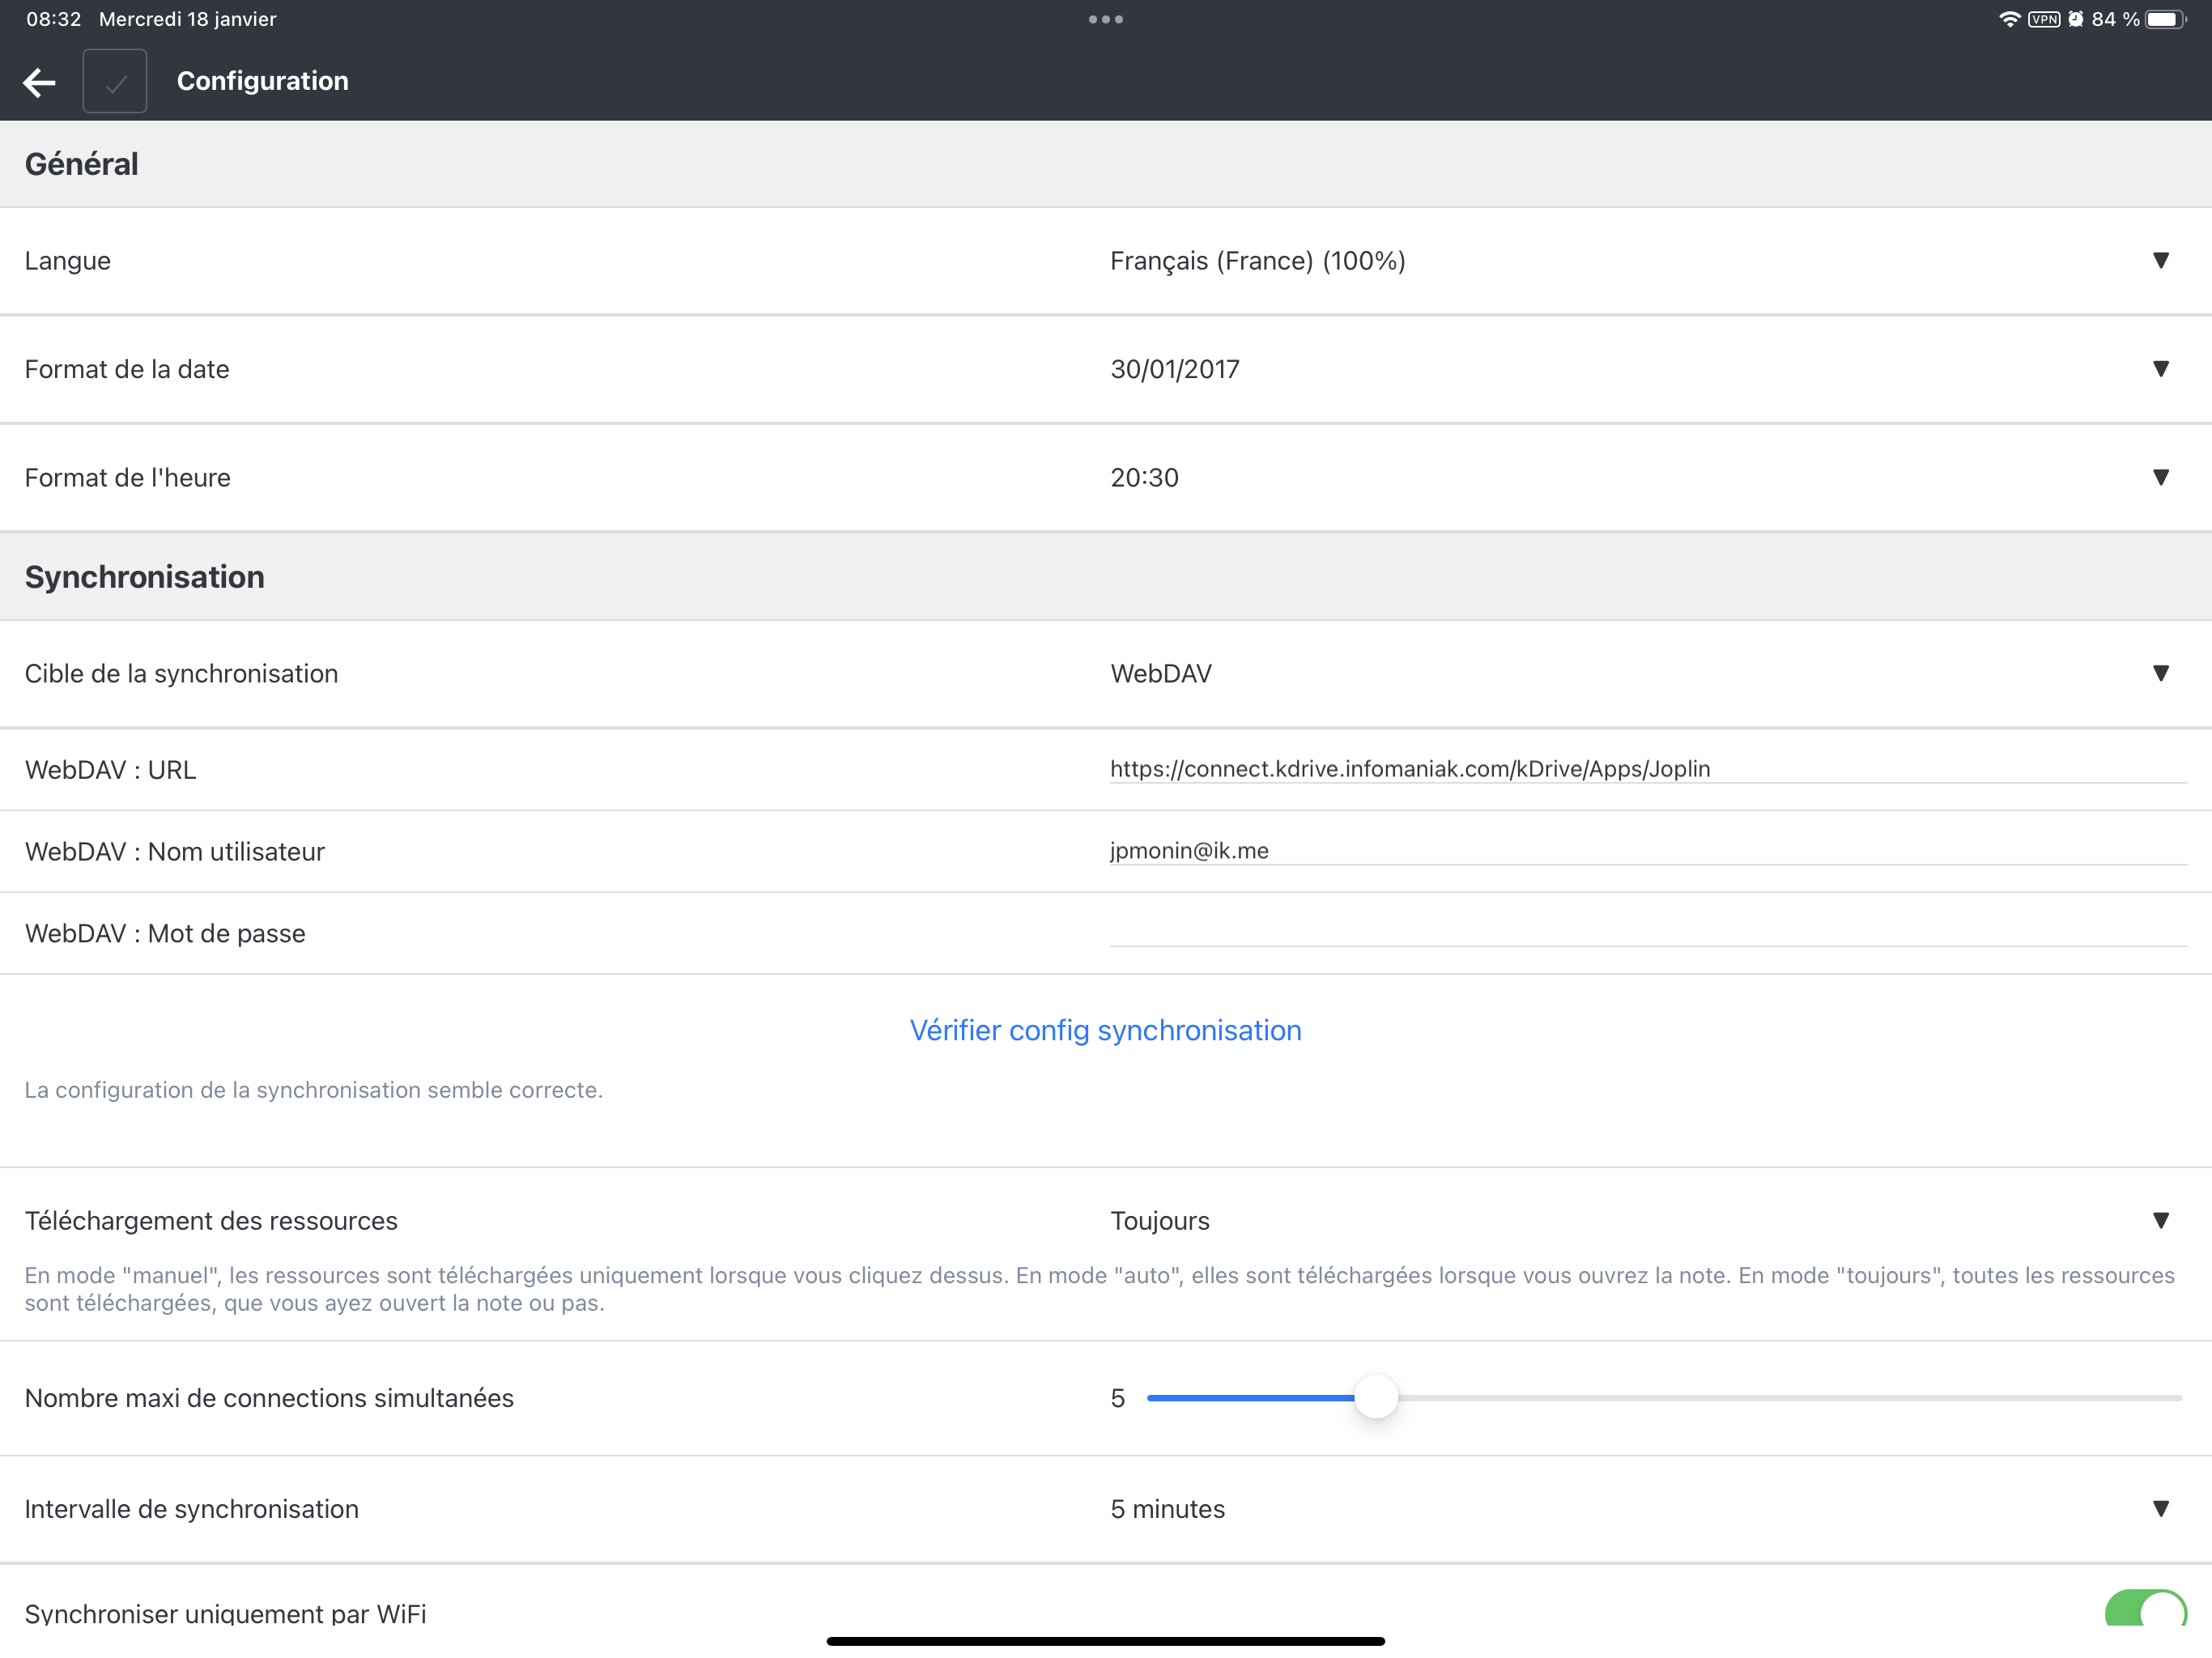Open the Format de l'heure dropdown
The image size is (2212, 1658).
pyautogui.click(x=2160, y=477)
